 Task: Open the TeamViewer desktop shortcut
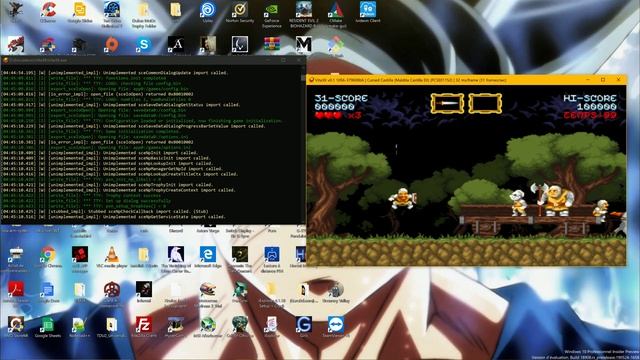click(x=336, y=327)
